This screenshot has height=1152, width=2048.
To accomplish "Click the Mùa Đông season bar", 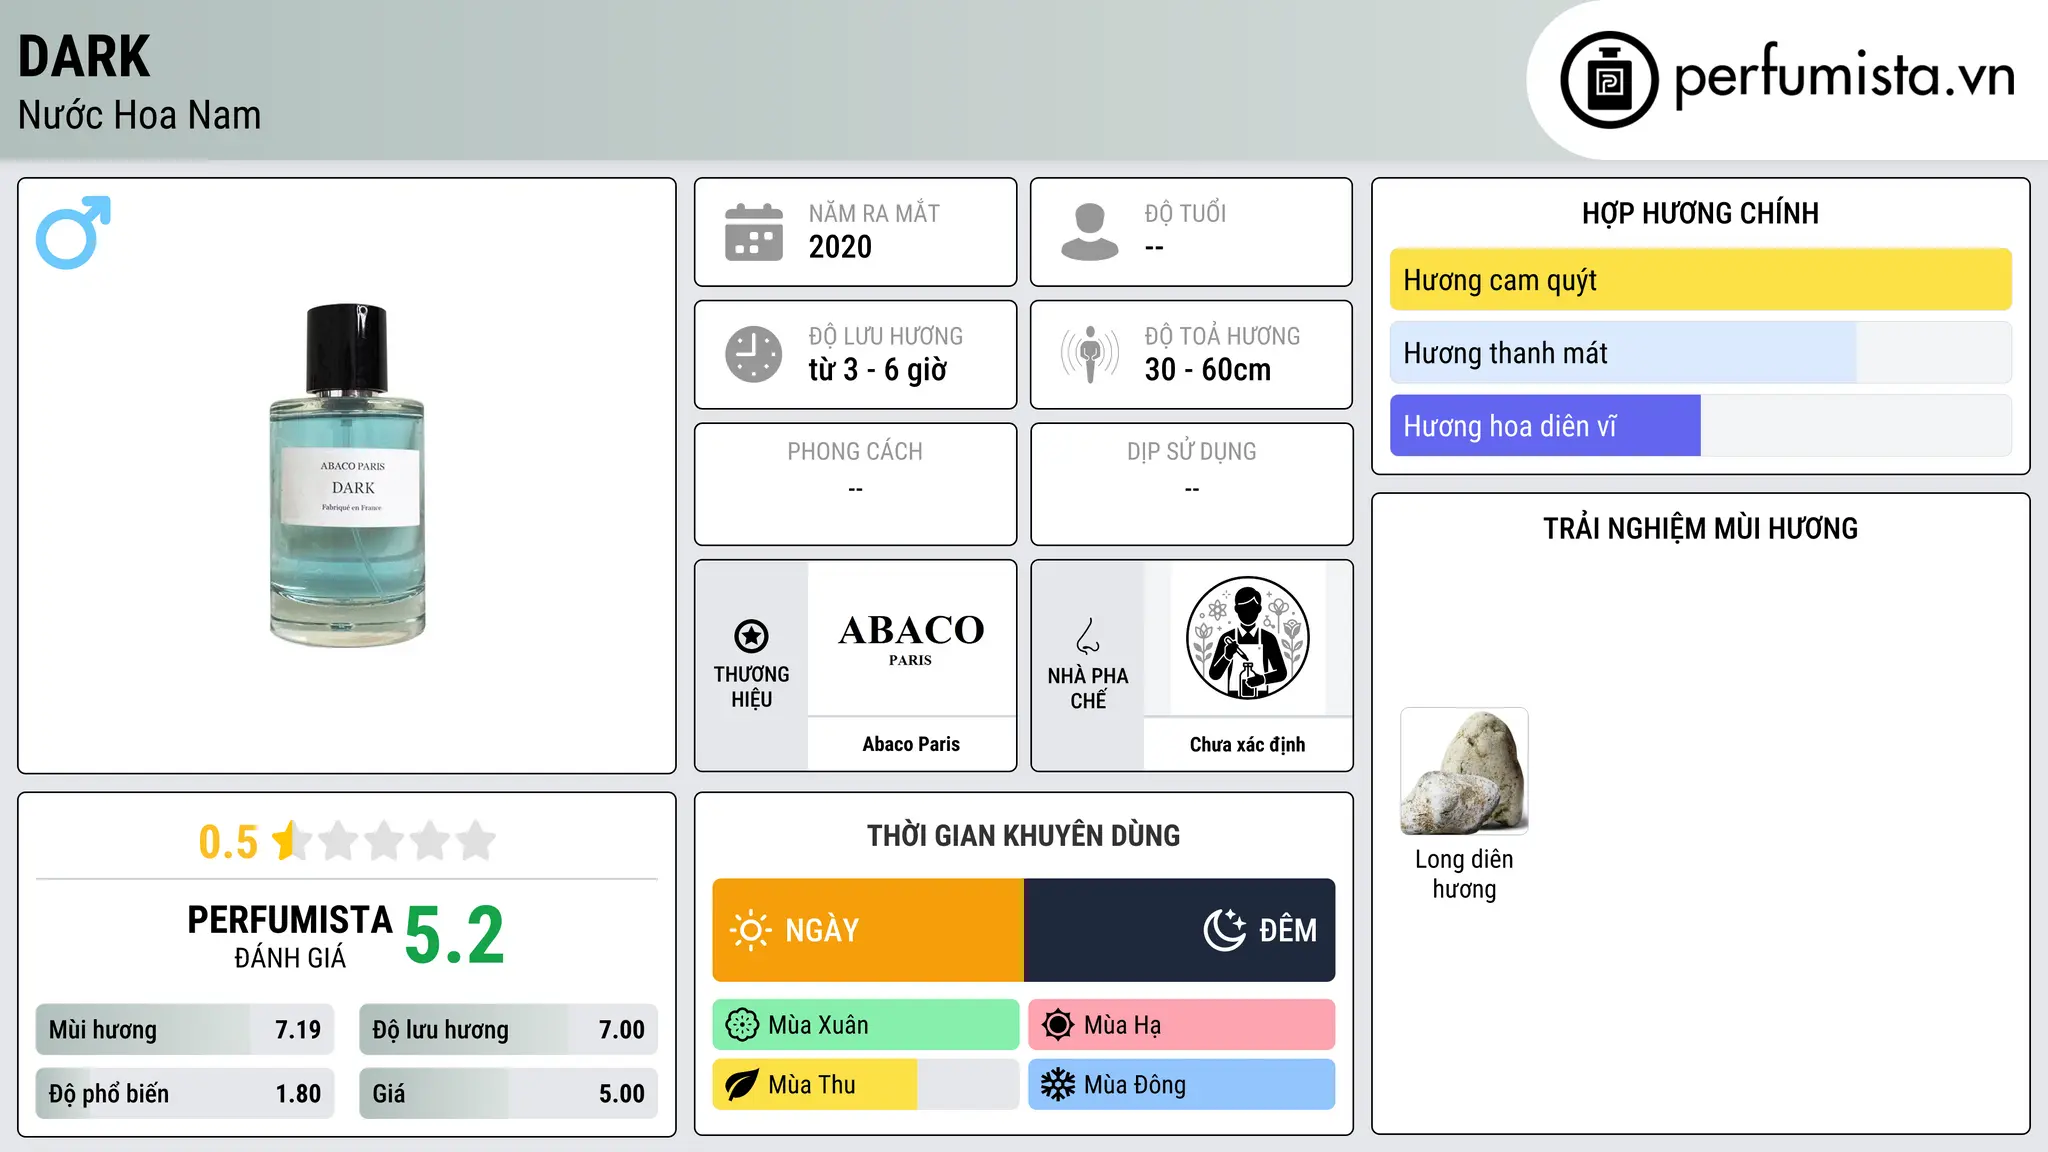I will pos(1182,1085).
